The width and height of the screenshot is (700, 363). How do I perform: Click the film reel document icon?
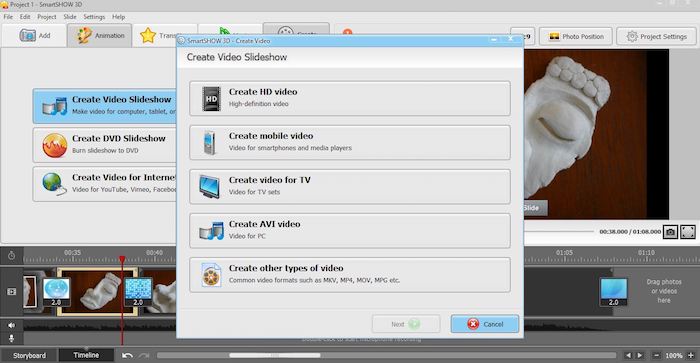pos(211,275)
